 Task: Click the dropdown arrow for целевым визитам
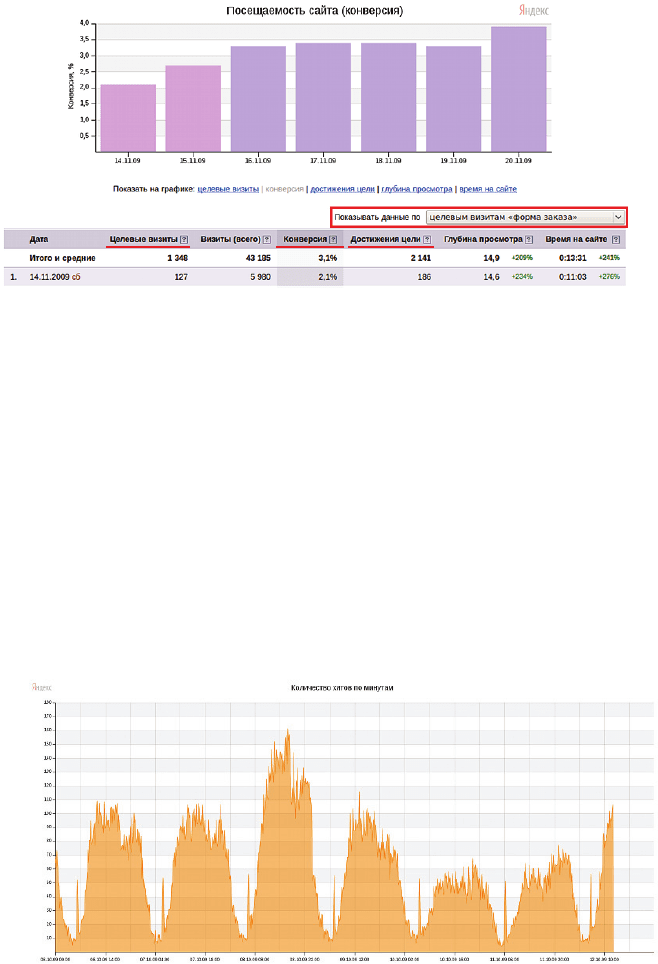pyautogui.click(x=618, y=217)
